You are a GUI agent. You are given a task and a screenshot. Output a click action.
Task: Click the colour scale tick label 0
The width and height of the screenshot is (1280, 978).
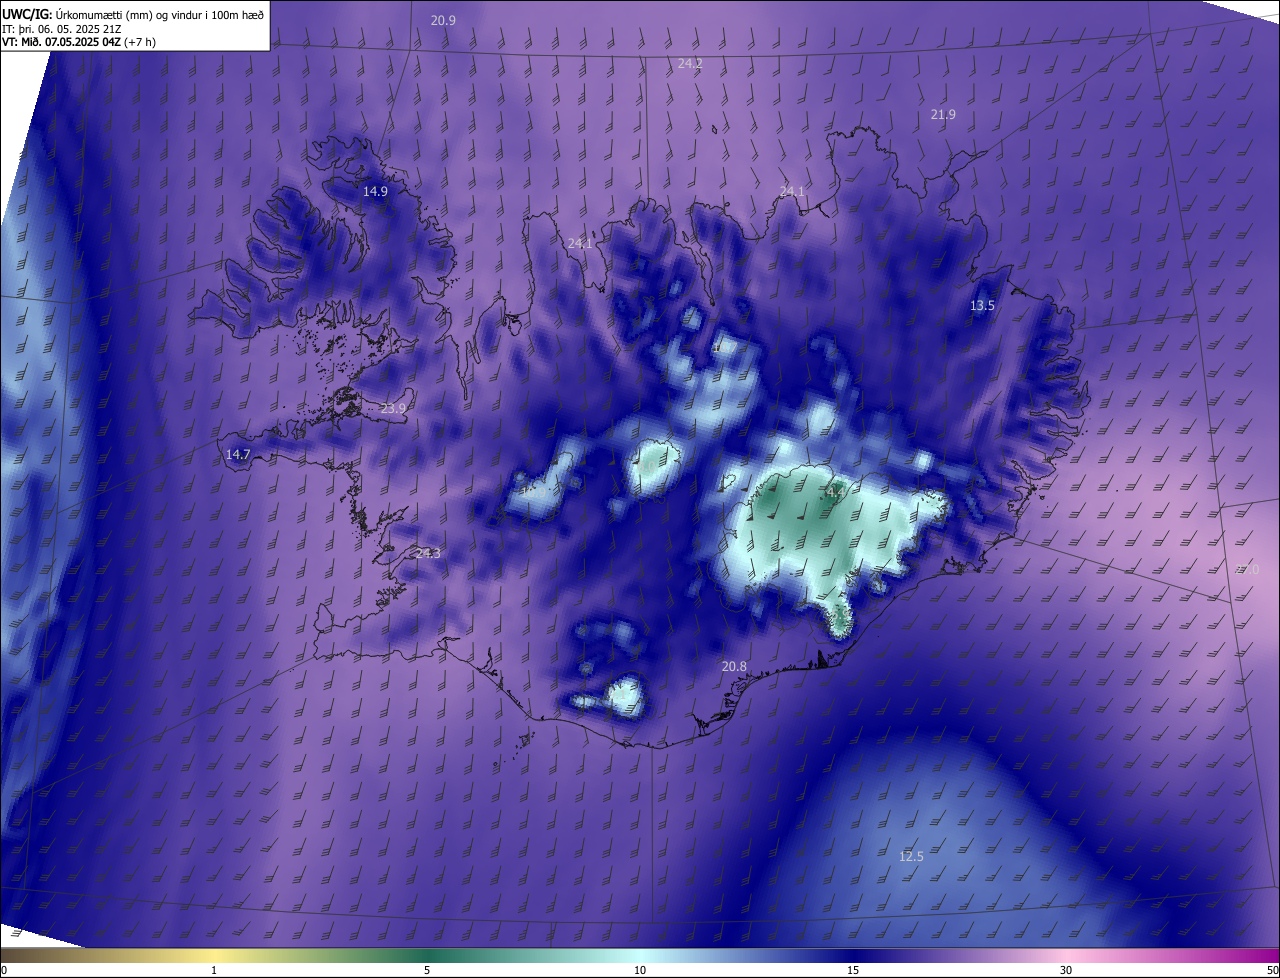pyautogui.click(x=4, y=970)
